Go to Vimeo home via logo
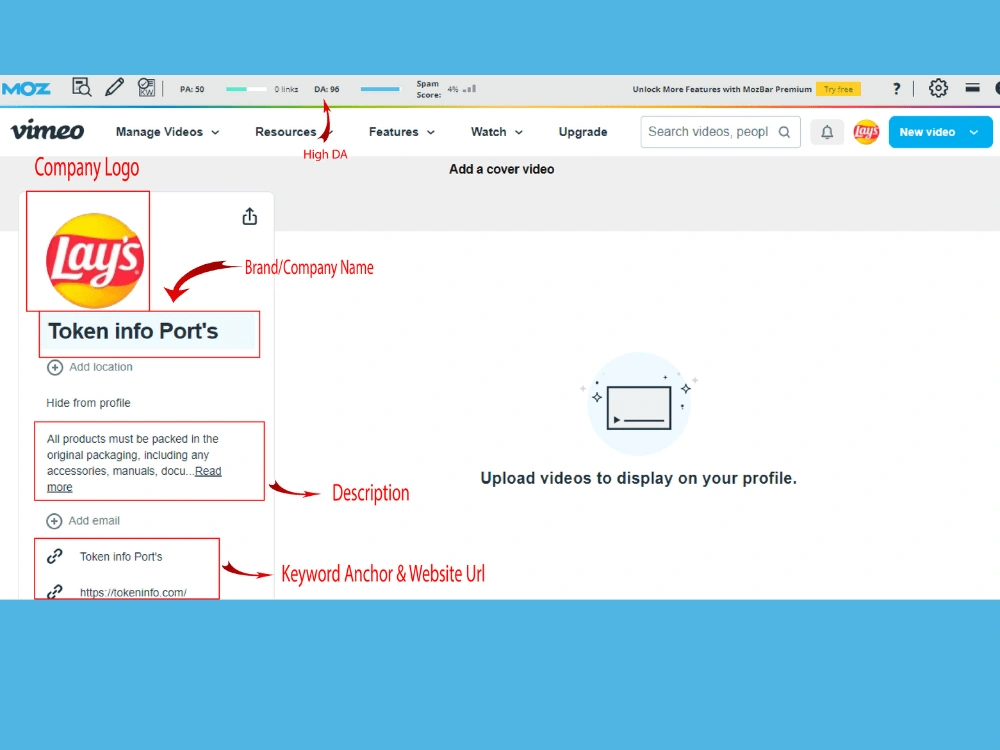This screenshot has width=1000, height=750. (x=47, y=131)
